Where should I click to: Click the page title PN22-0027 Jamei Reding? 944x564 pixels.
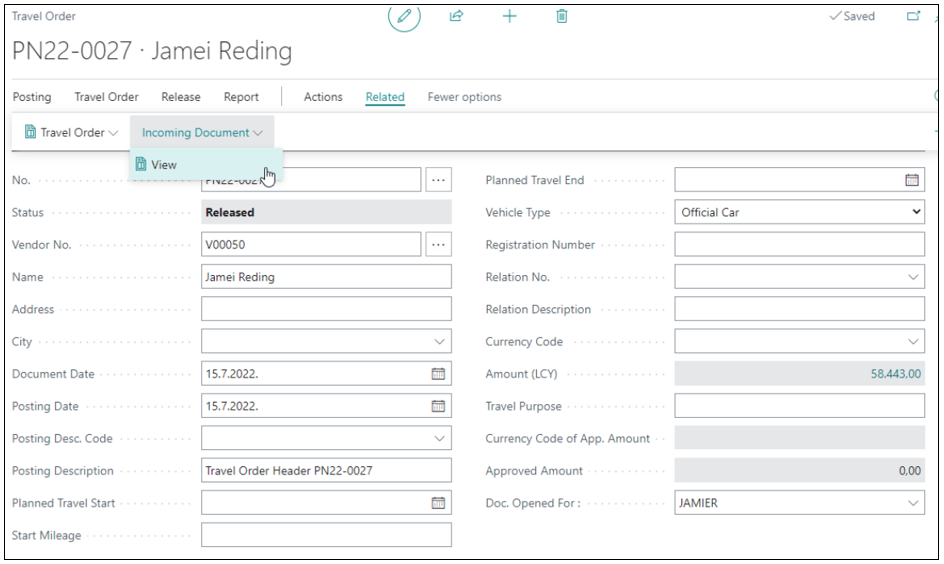coord(152,51)
